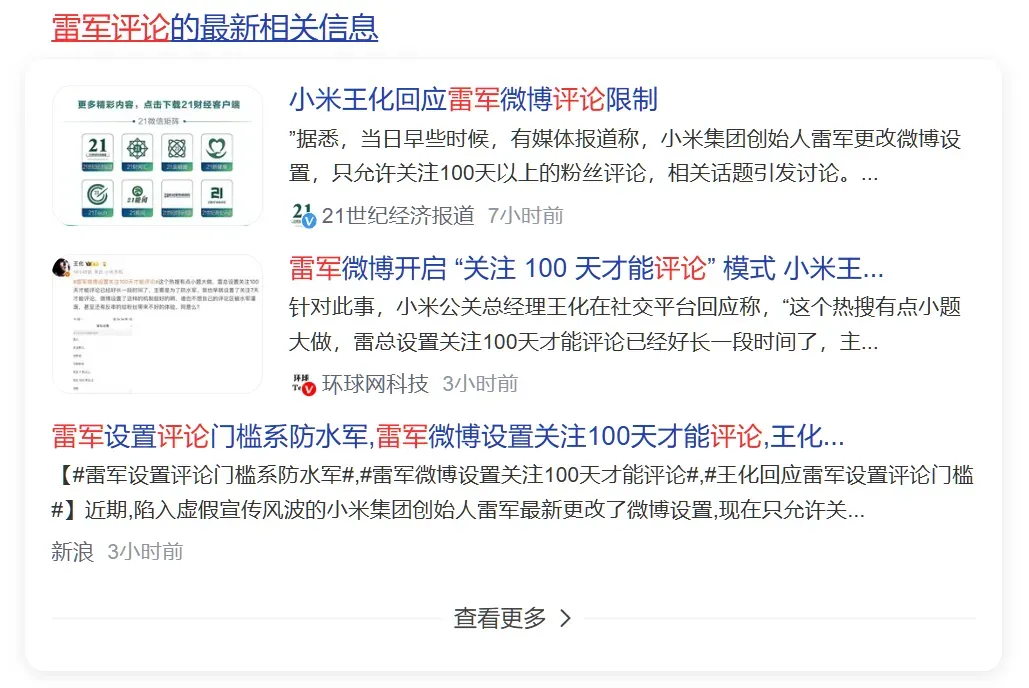
Task: Open the 王化 Weibo post screenshot thumbnail
Action: pyautogui.click(x=158, y=324)
